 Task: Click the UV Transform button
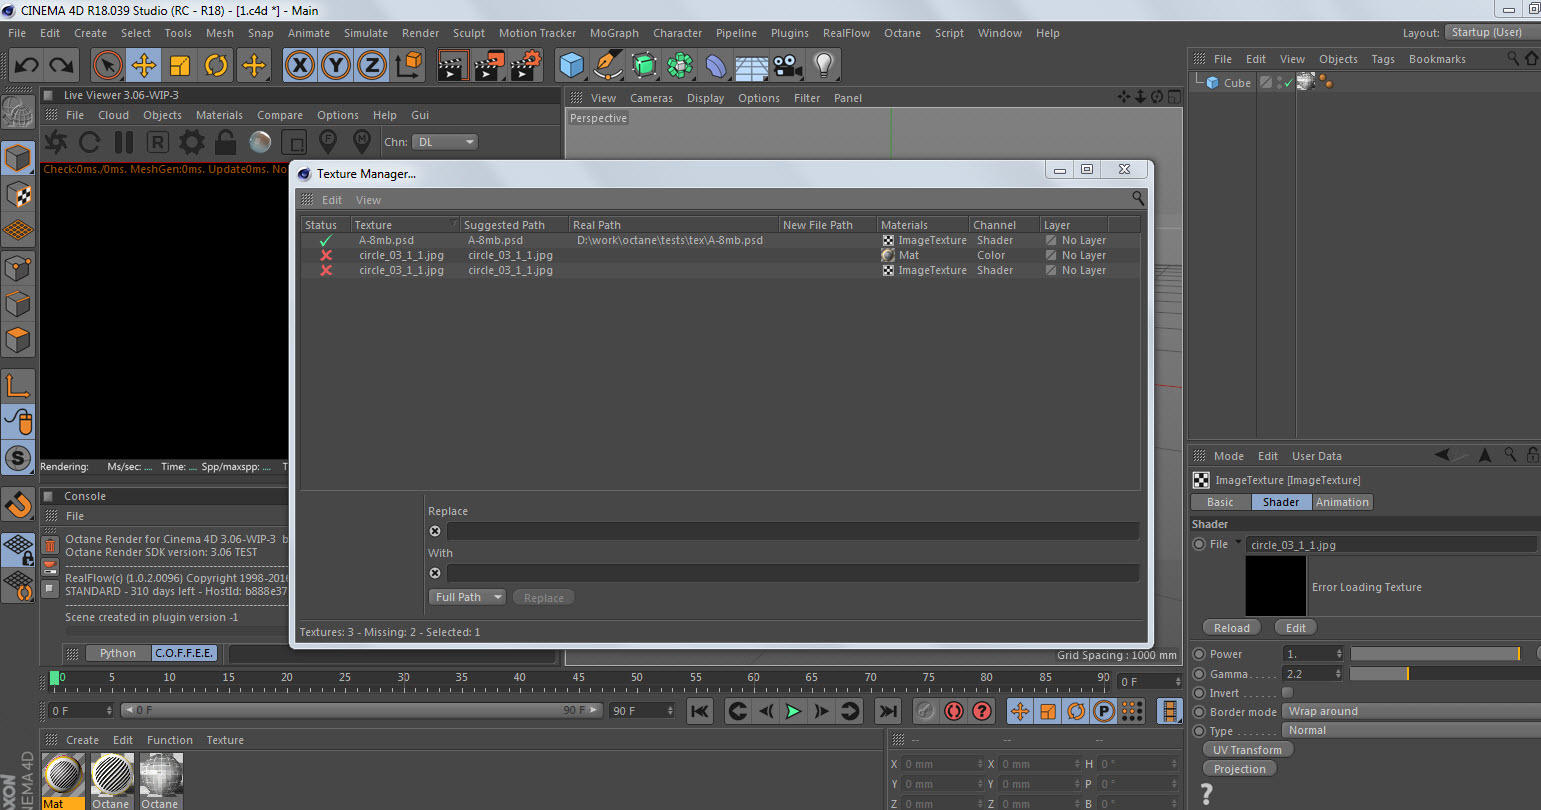[x=1246, y=750]
